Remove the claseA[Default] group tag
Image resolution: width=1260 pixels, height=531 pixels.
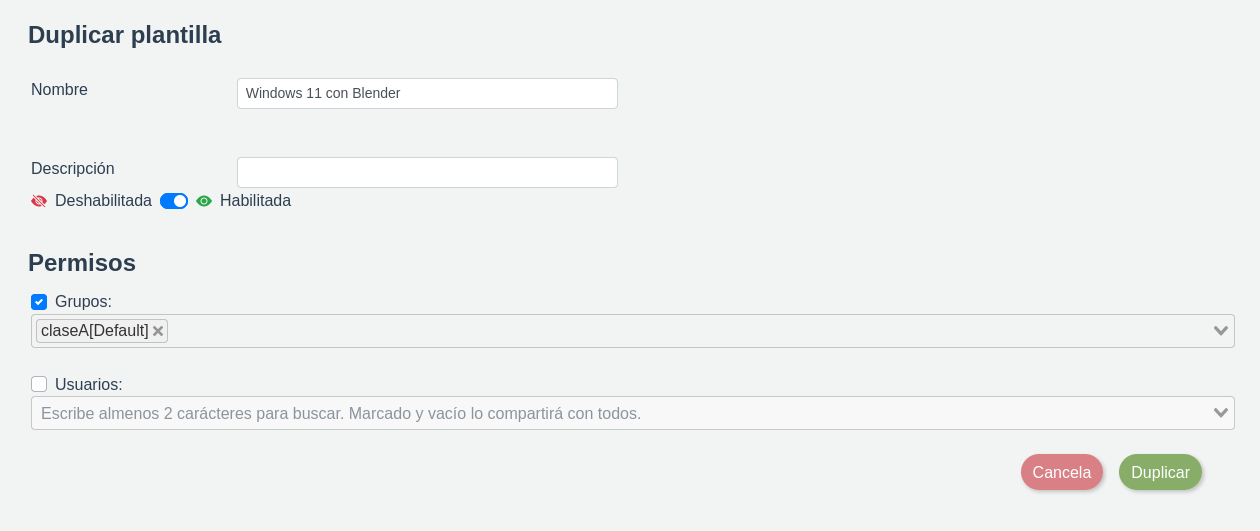tap(158, 331)
